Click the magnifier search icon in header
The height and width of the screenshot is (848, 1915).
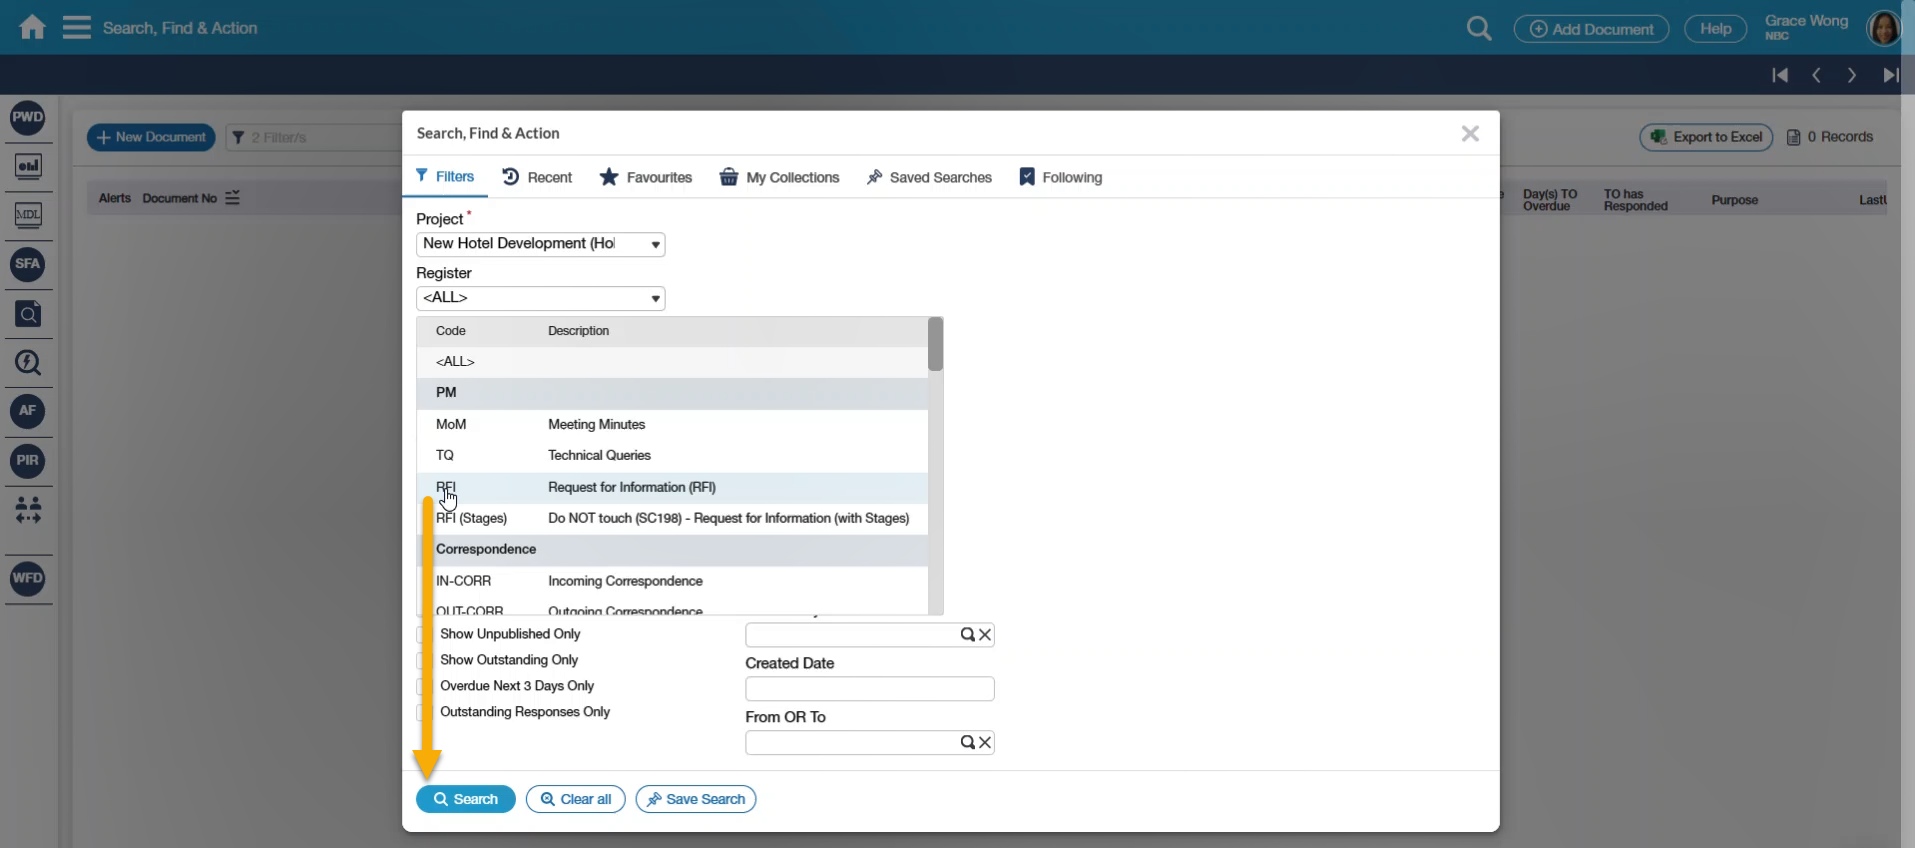click(1478, 29)
